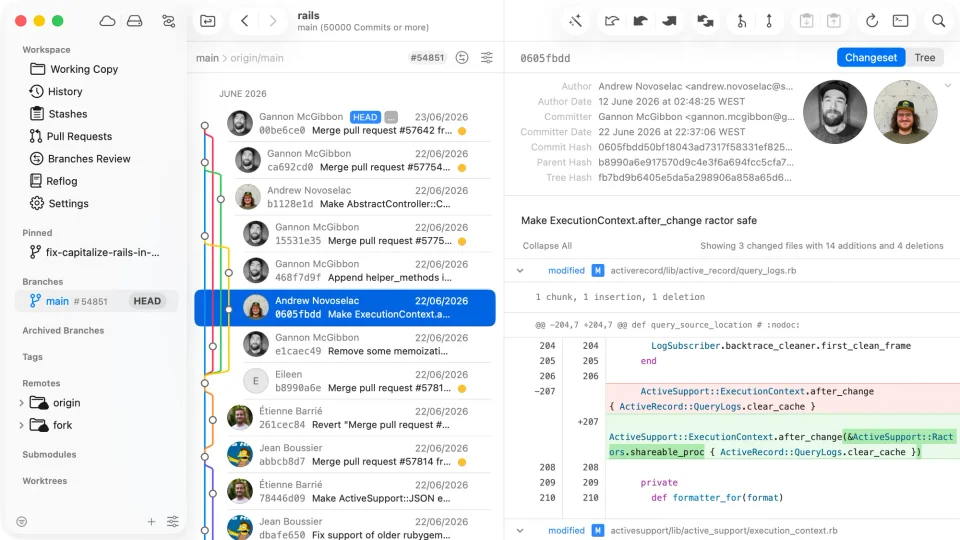
Task: Go forward with the right arrow
Action: click(x=273, y=21)
